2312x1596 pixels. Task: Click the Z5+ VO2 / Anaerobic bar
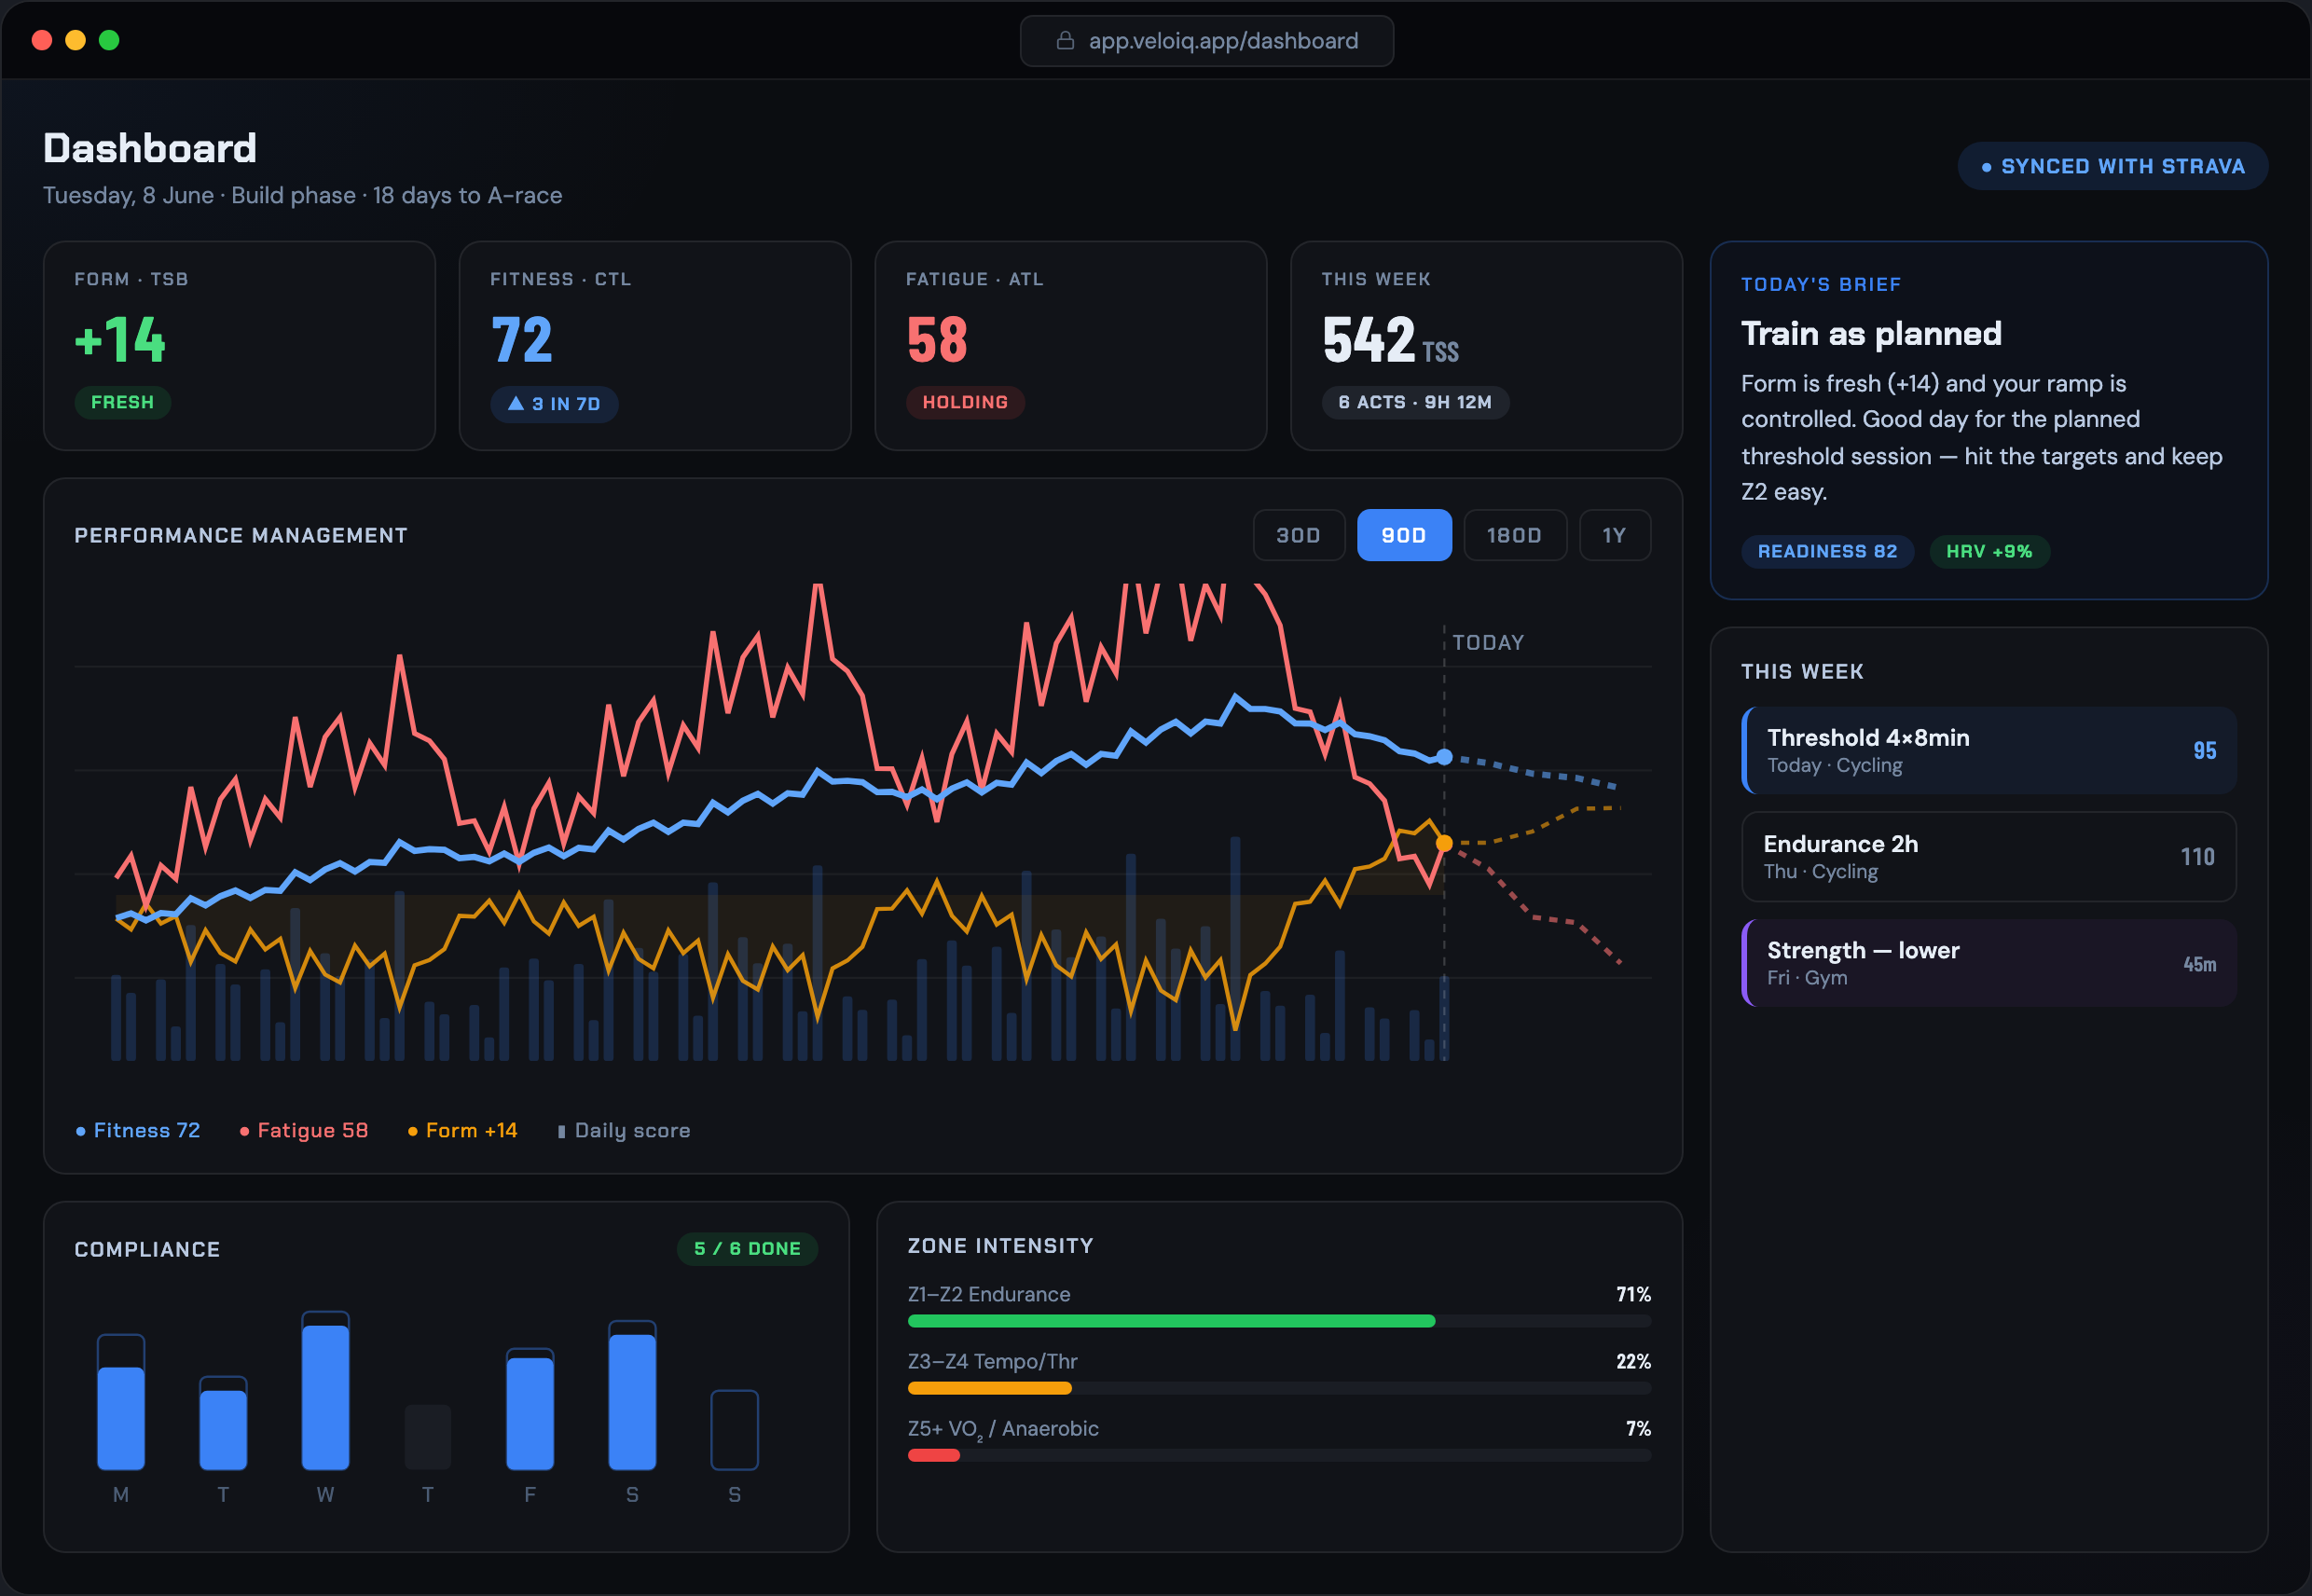(1279, 1456)
